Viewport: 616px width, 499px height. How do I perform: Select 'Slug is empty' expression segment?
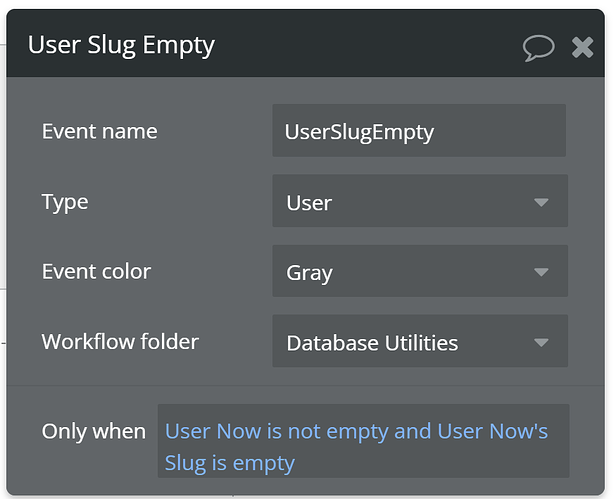(x=230, y=462)
